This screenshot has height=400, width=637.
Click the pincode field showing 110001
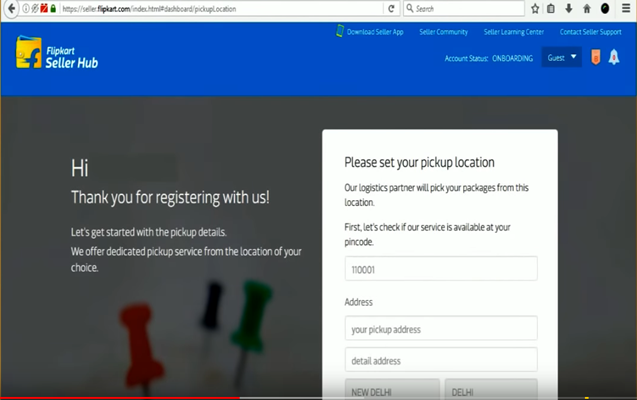pos(440,269)
